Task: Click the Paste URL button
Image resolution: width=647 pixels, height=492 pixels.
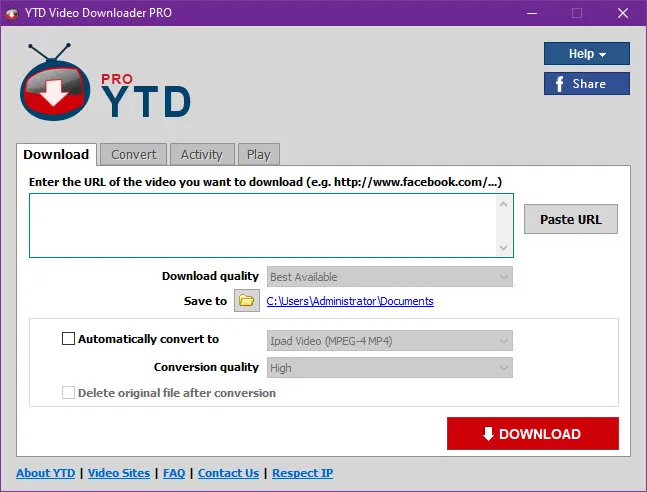Action: (571, 219)
